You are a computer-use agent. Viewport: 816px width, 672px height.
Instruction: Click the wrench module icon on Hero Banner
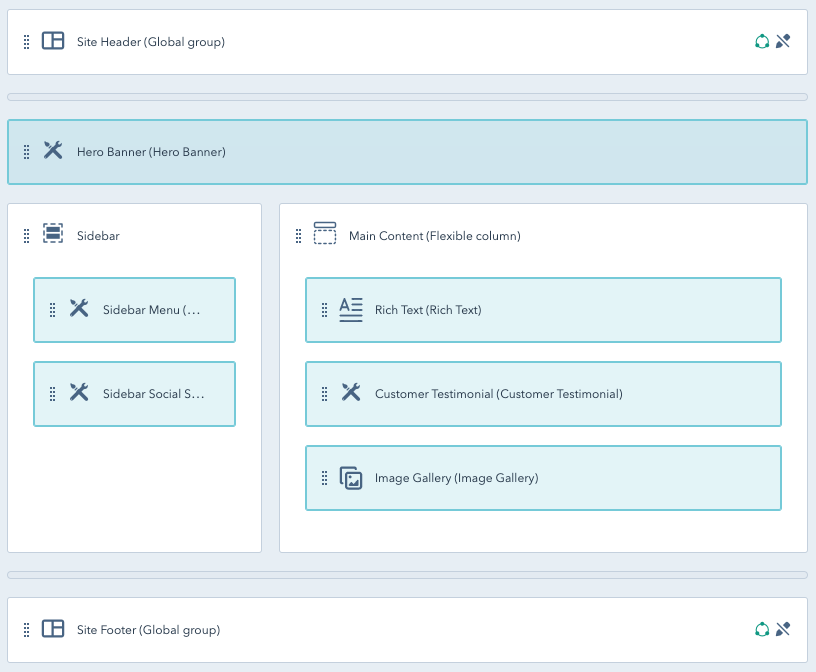click(x=53, y=151)
